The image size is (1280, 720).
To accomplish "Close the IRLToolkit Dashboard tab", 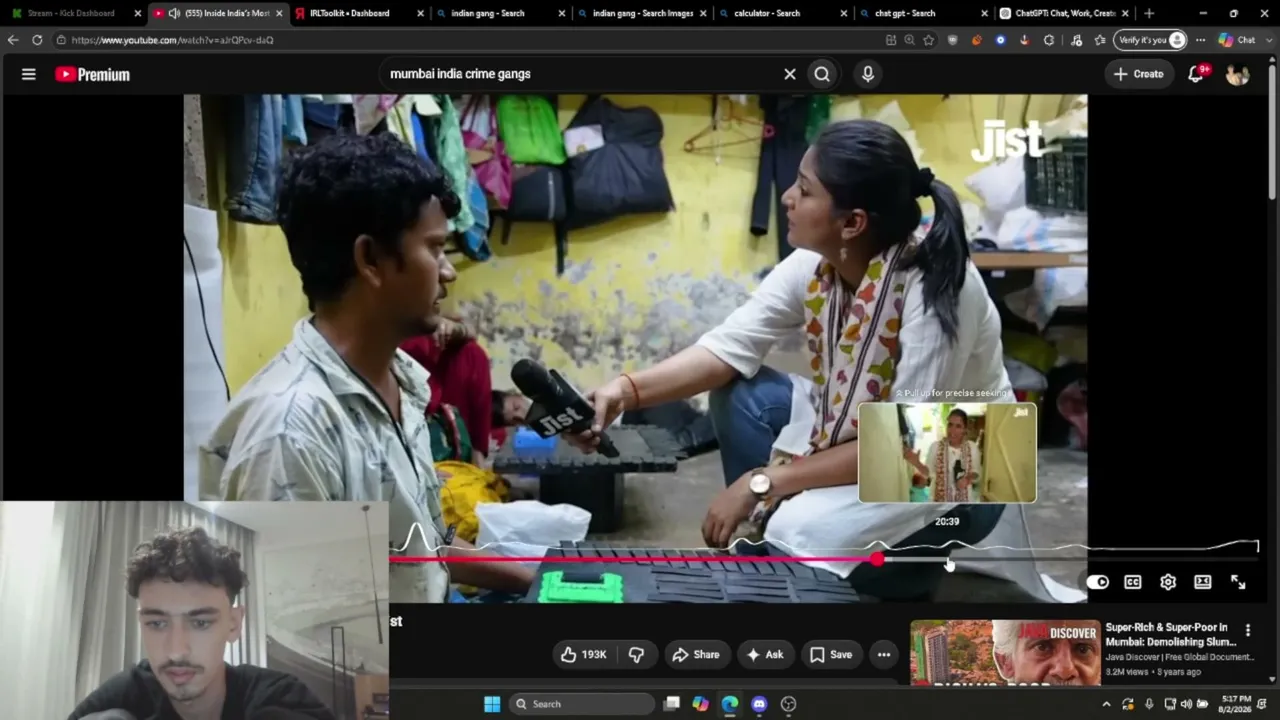I will pyautogui.click(x=419, y=14).
